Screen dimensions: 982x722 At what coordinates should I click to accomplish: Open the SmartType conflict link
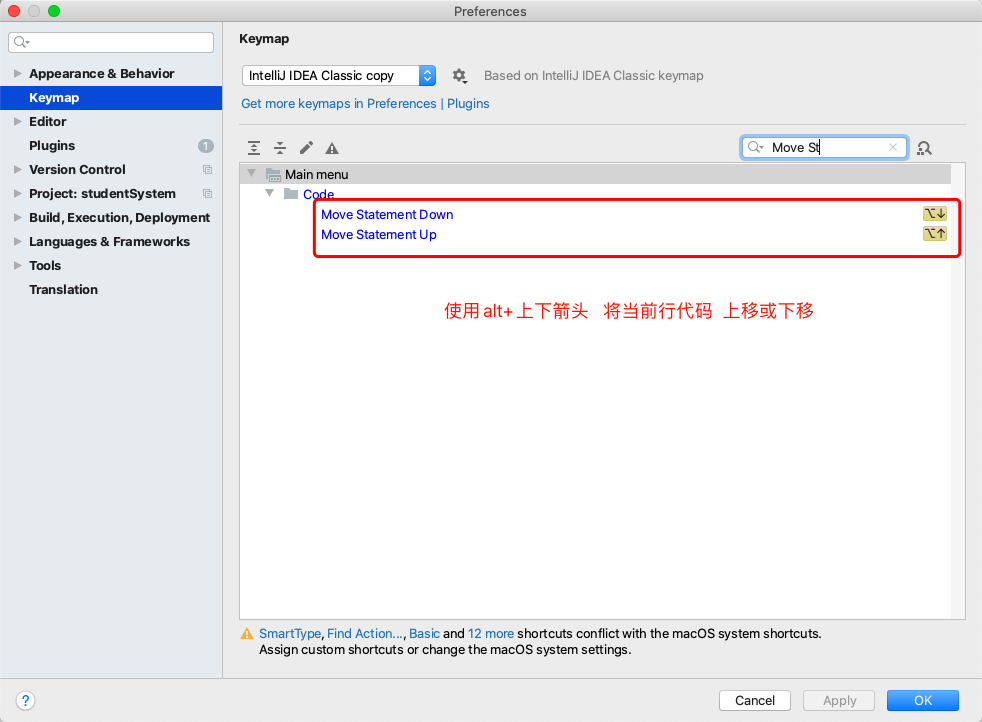click(x=290, y=634)
